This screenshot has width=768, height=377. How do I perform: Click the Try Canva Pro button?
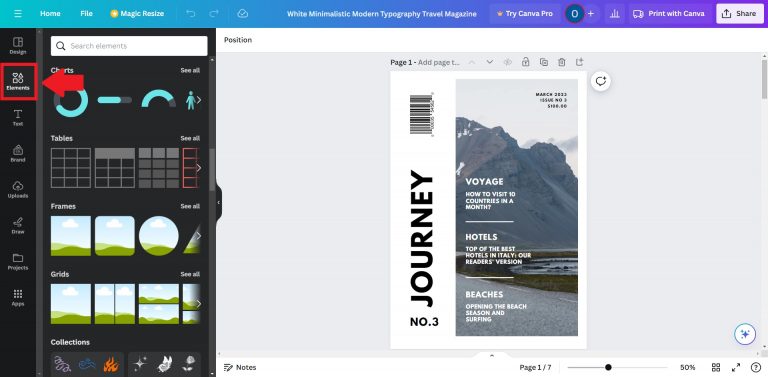click(525, 14)
